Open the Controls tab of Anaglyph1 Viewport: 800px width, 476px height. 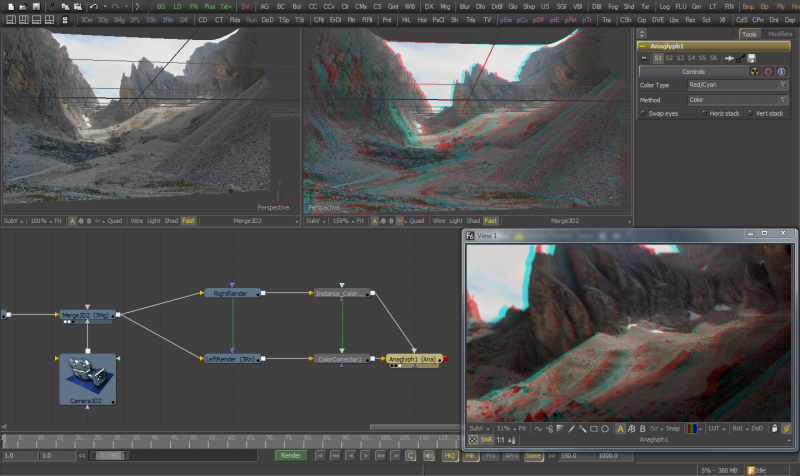coord(693,72)
